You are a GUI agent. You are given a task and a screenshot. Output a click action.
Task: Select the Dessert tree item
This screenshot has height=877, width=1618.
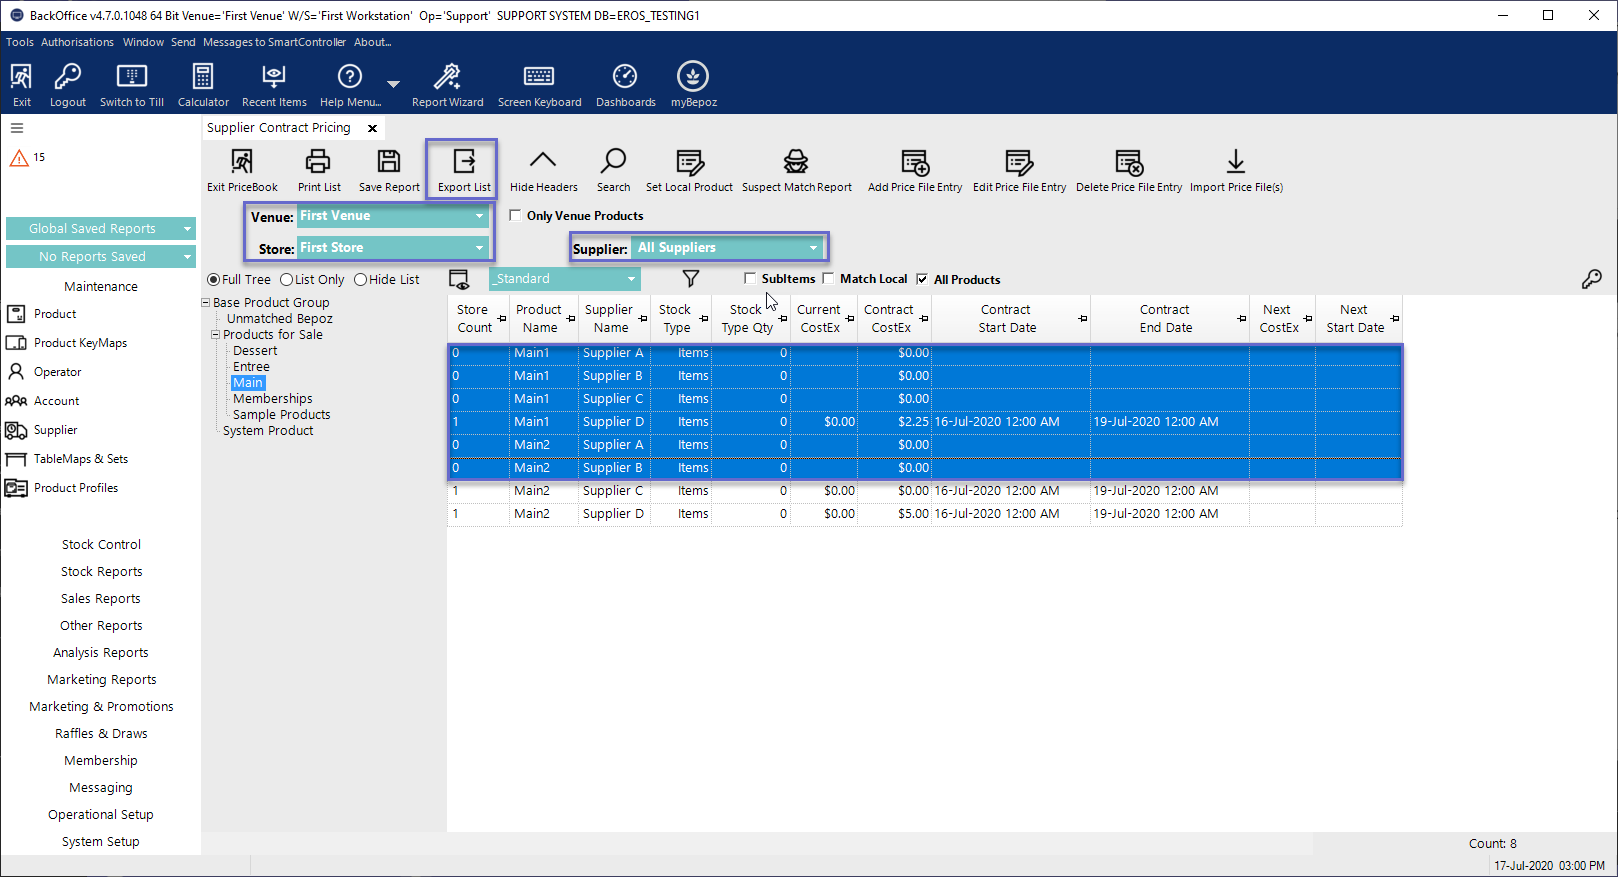[x=255, y=351]
